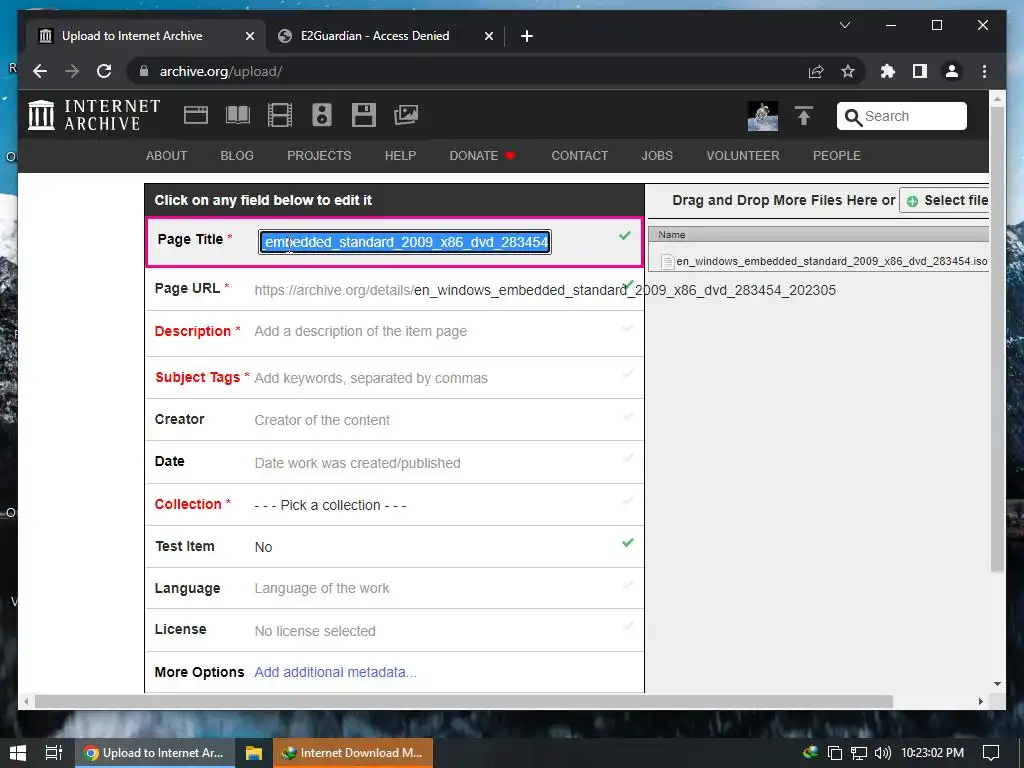Switch to the E2Guardian - Access Denied tab
1024x768 pixels.
click(x=375, y=36)
